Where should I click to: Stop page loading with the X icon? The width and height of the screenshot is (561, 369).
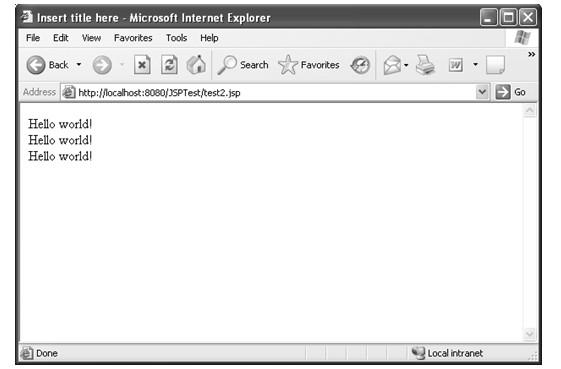pos(142,65)
